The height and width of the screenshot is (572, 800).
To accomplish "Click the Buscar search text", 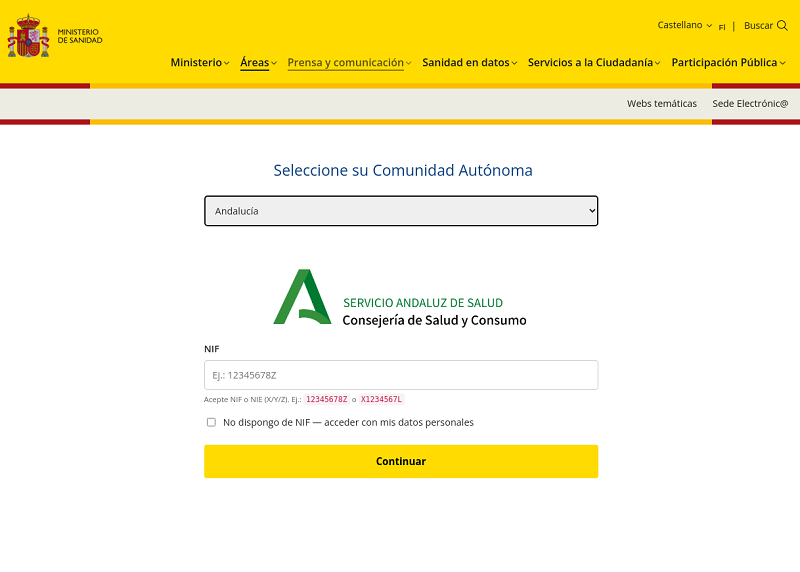I will pos(758,25).
